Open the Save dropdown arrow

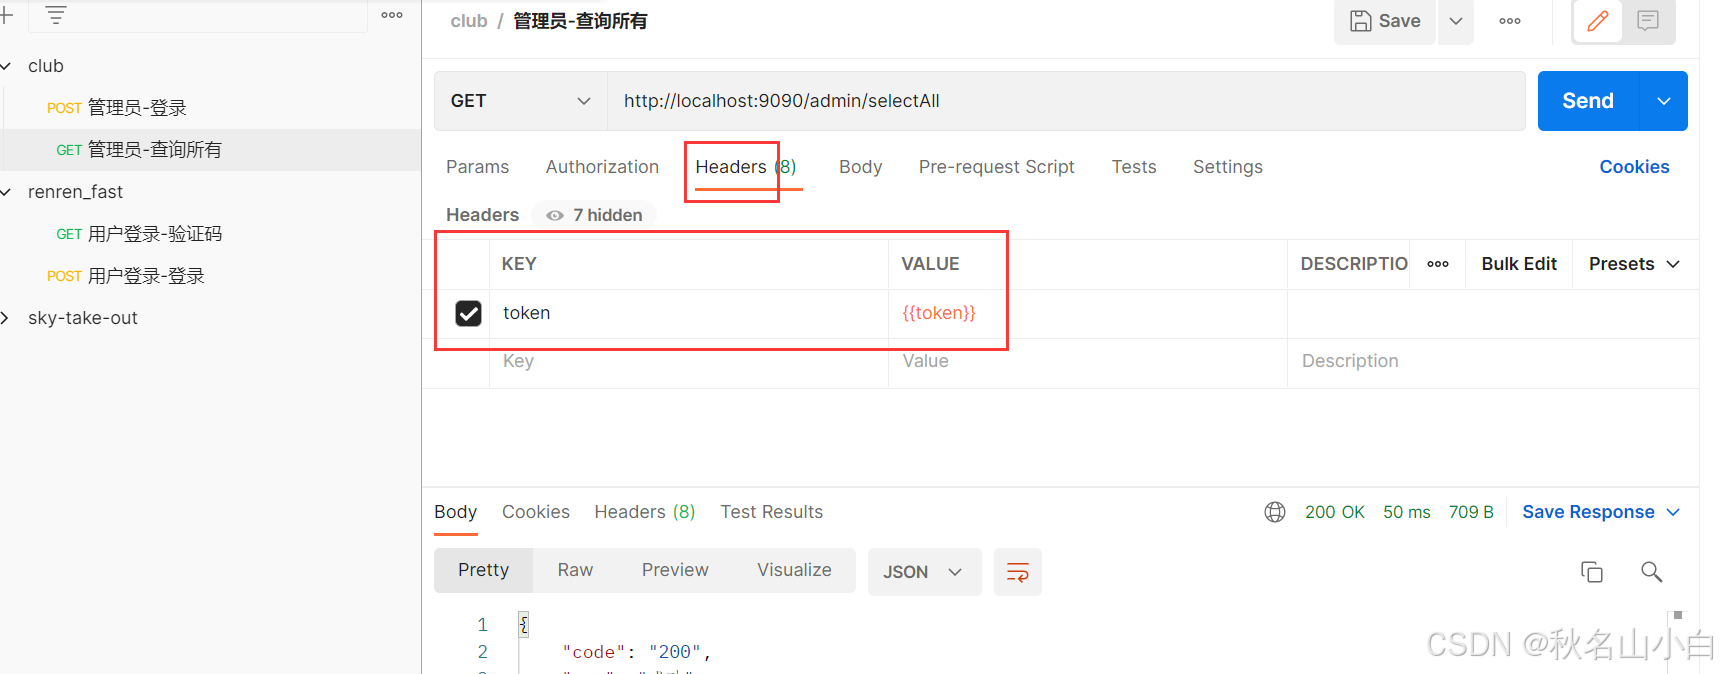(1456, 21)
